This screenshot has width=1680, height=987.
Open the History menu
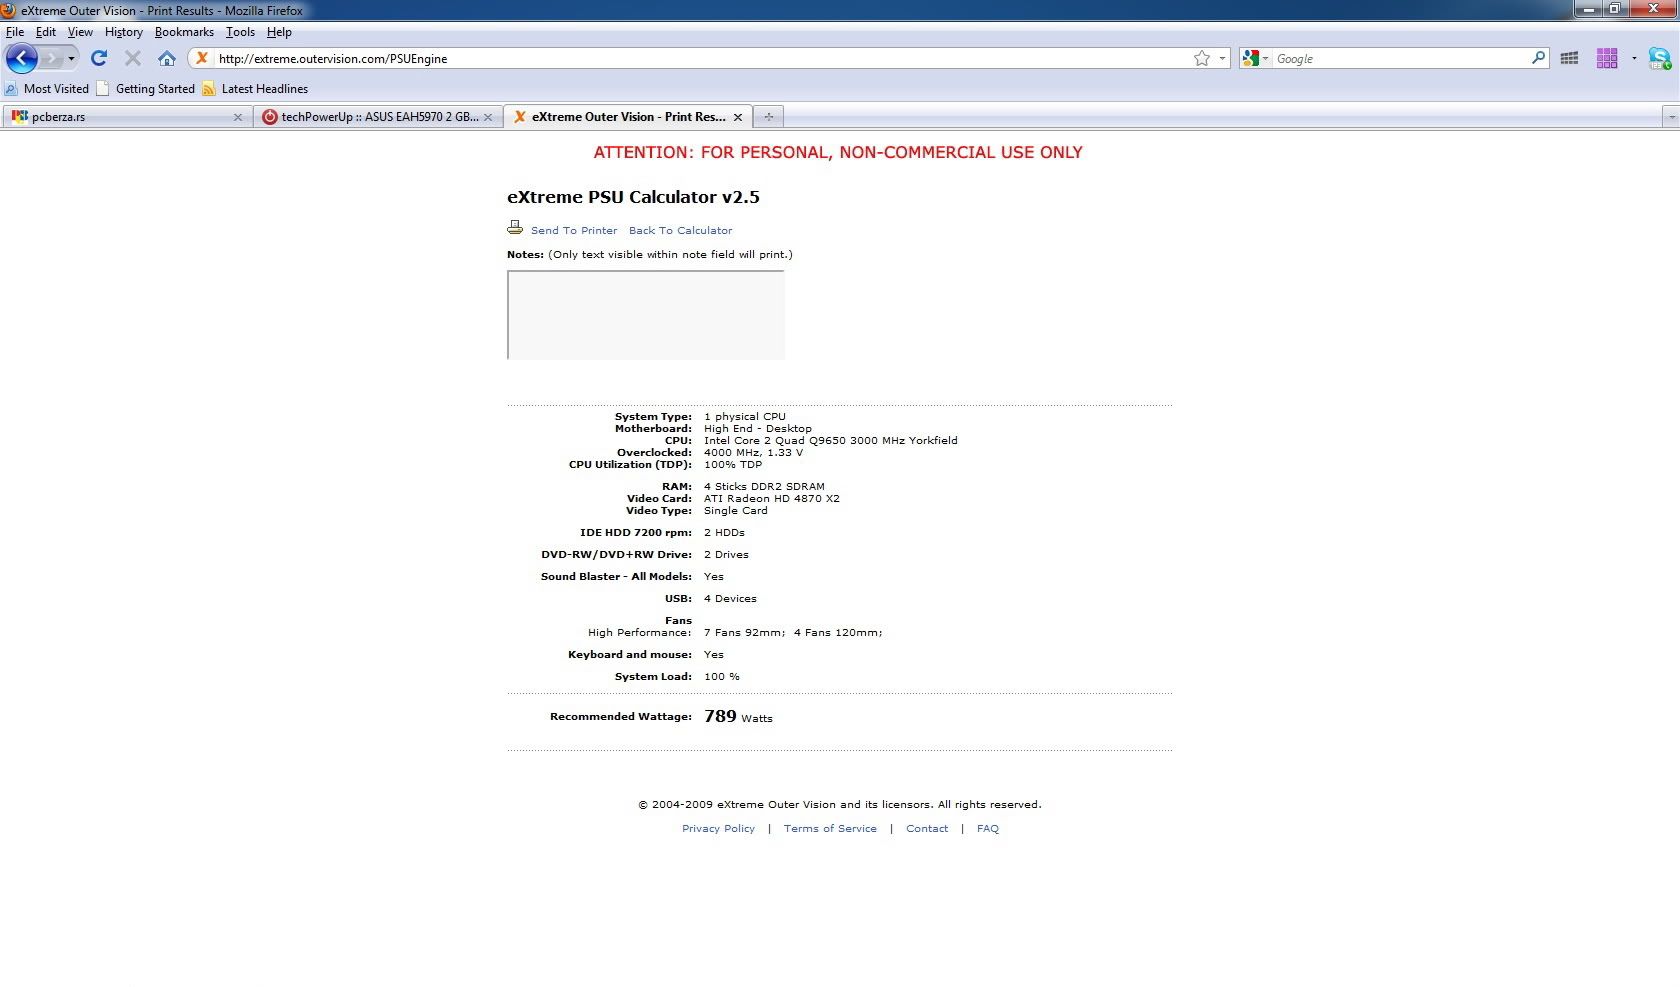pos(124,32)
